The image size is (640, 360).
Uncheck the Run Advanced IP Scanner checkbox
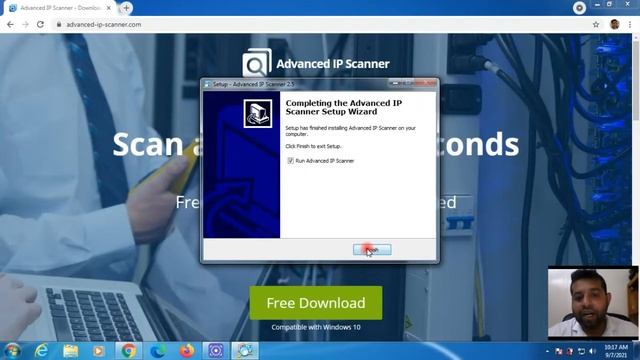click(x=291, y=161)
